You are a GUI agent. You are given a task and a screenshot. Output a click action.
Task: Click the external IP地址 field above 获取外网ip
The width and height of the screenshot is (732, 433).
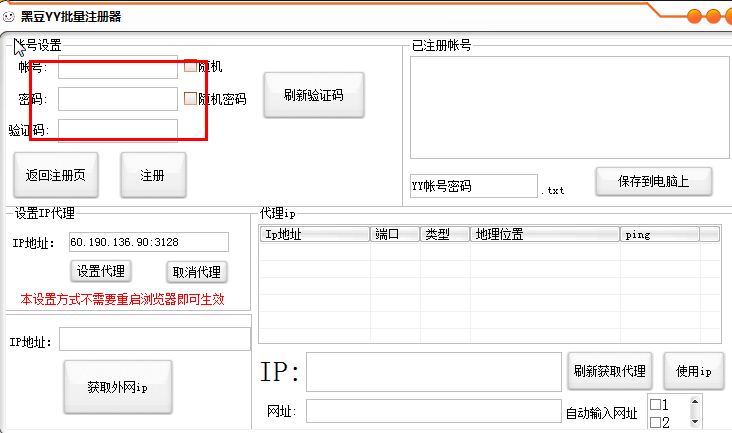point(155,339)
